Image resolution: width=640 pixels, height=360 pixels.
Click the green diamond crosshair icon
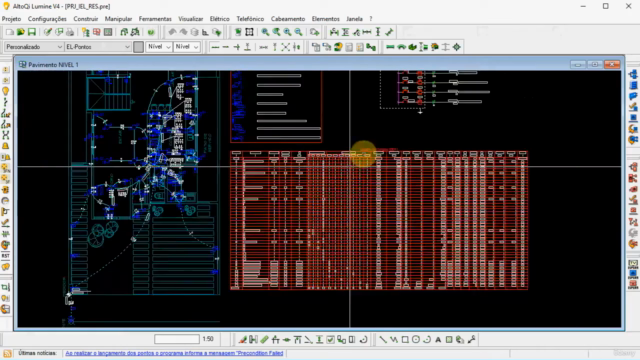[x=457, y=47]
